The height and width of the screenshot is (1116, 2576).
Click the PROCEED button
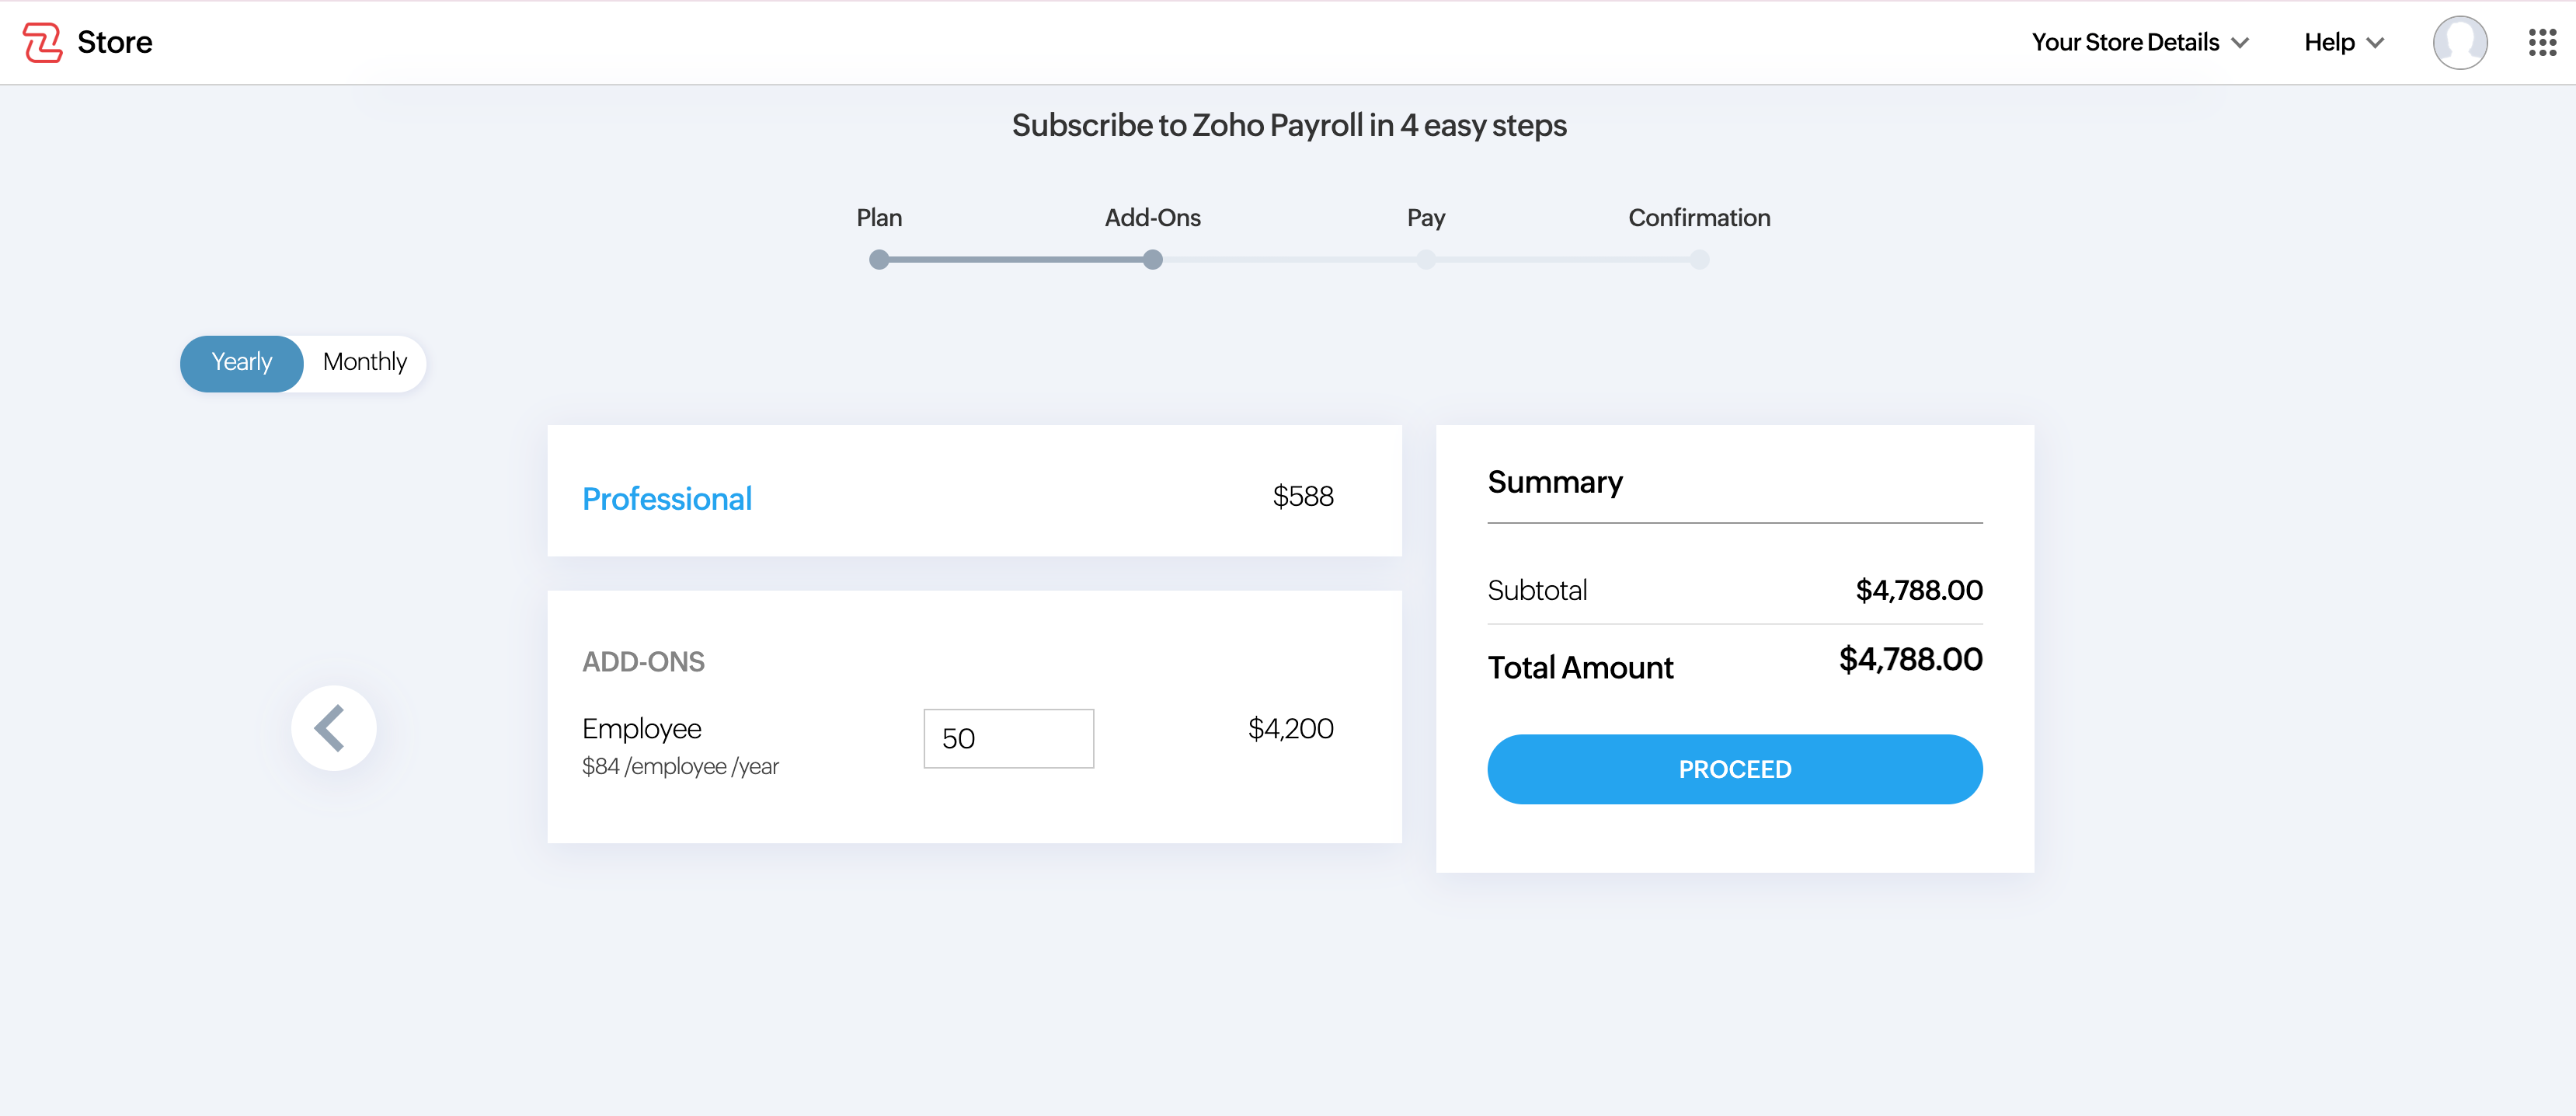(1733, 768)
